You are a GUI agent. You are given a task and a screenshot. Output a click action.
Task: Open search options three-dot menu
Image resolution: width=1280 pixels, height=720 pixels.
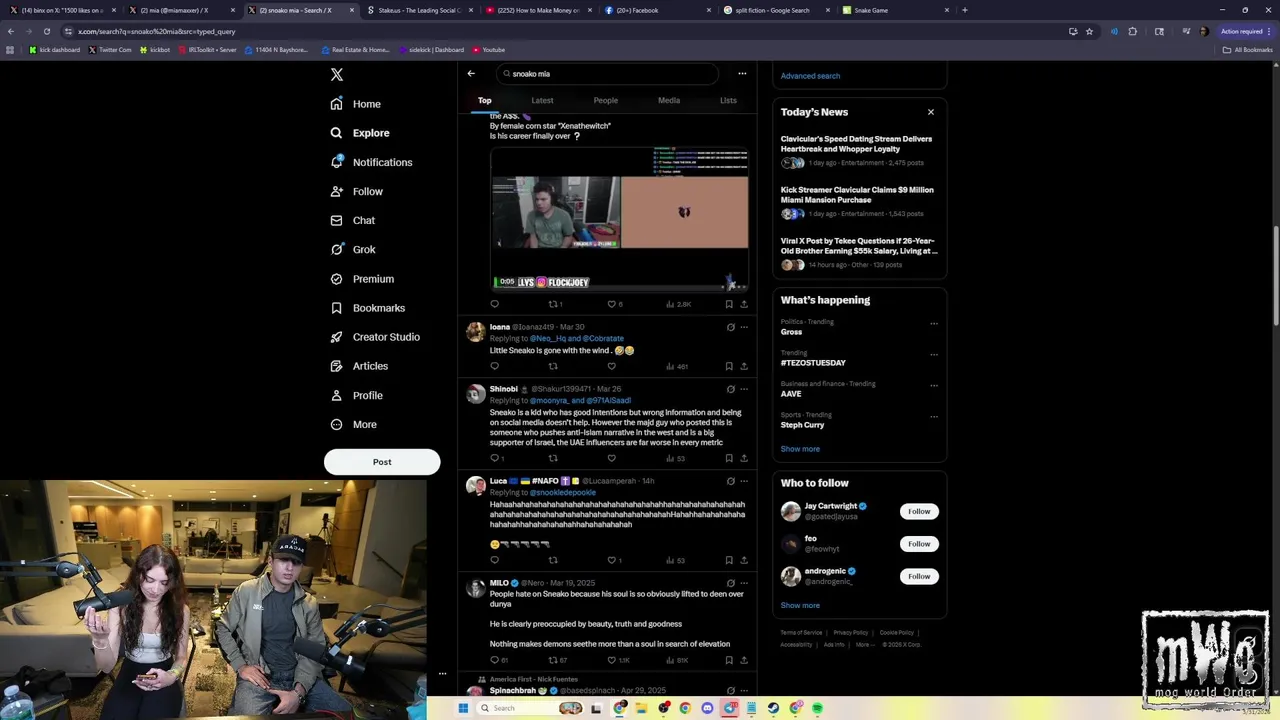(742, 73)
